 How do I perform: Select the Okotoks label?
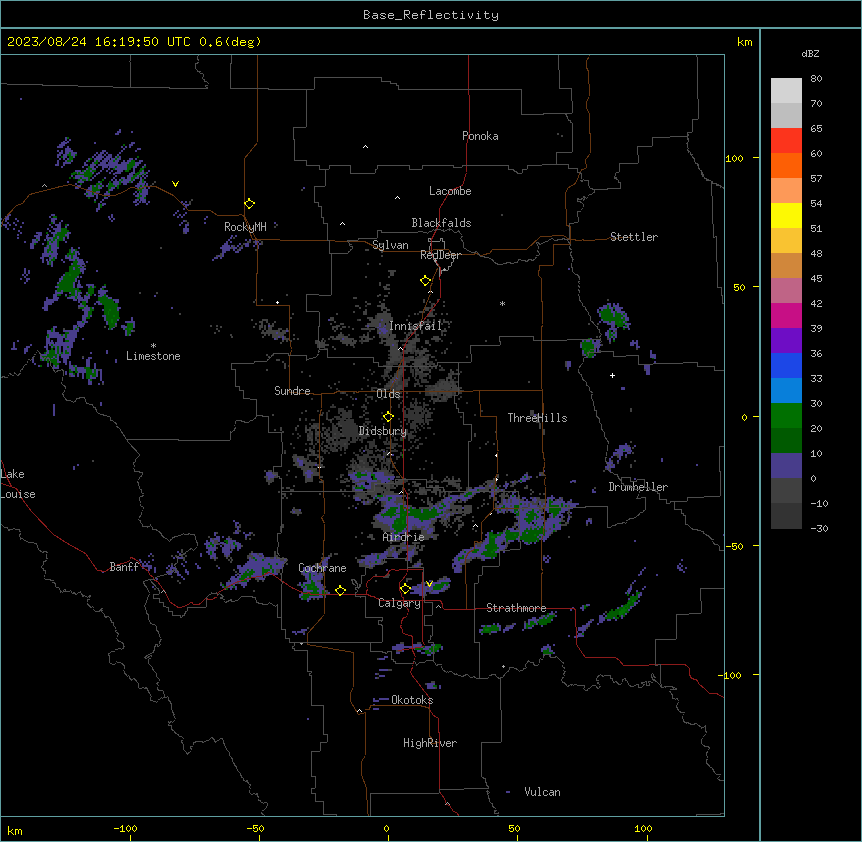pos(412,700)
